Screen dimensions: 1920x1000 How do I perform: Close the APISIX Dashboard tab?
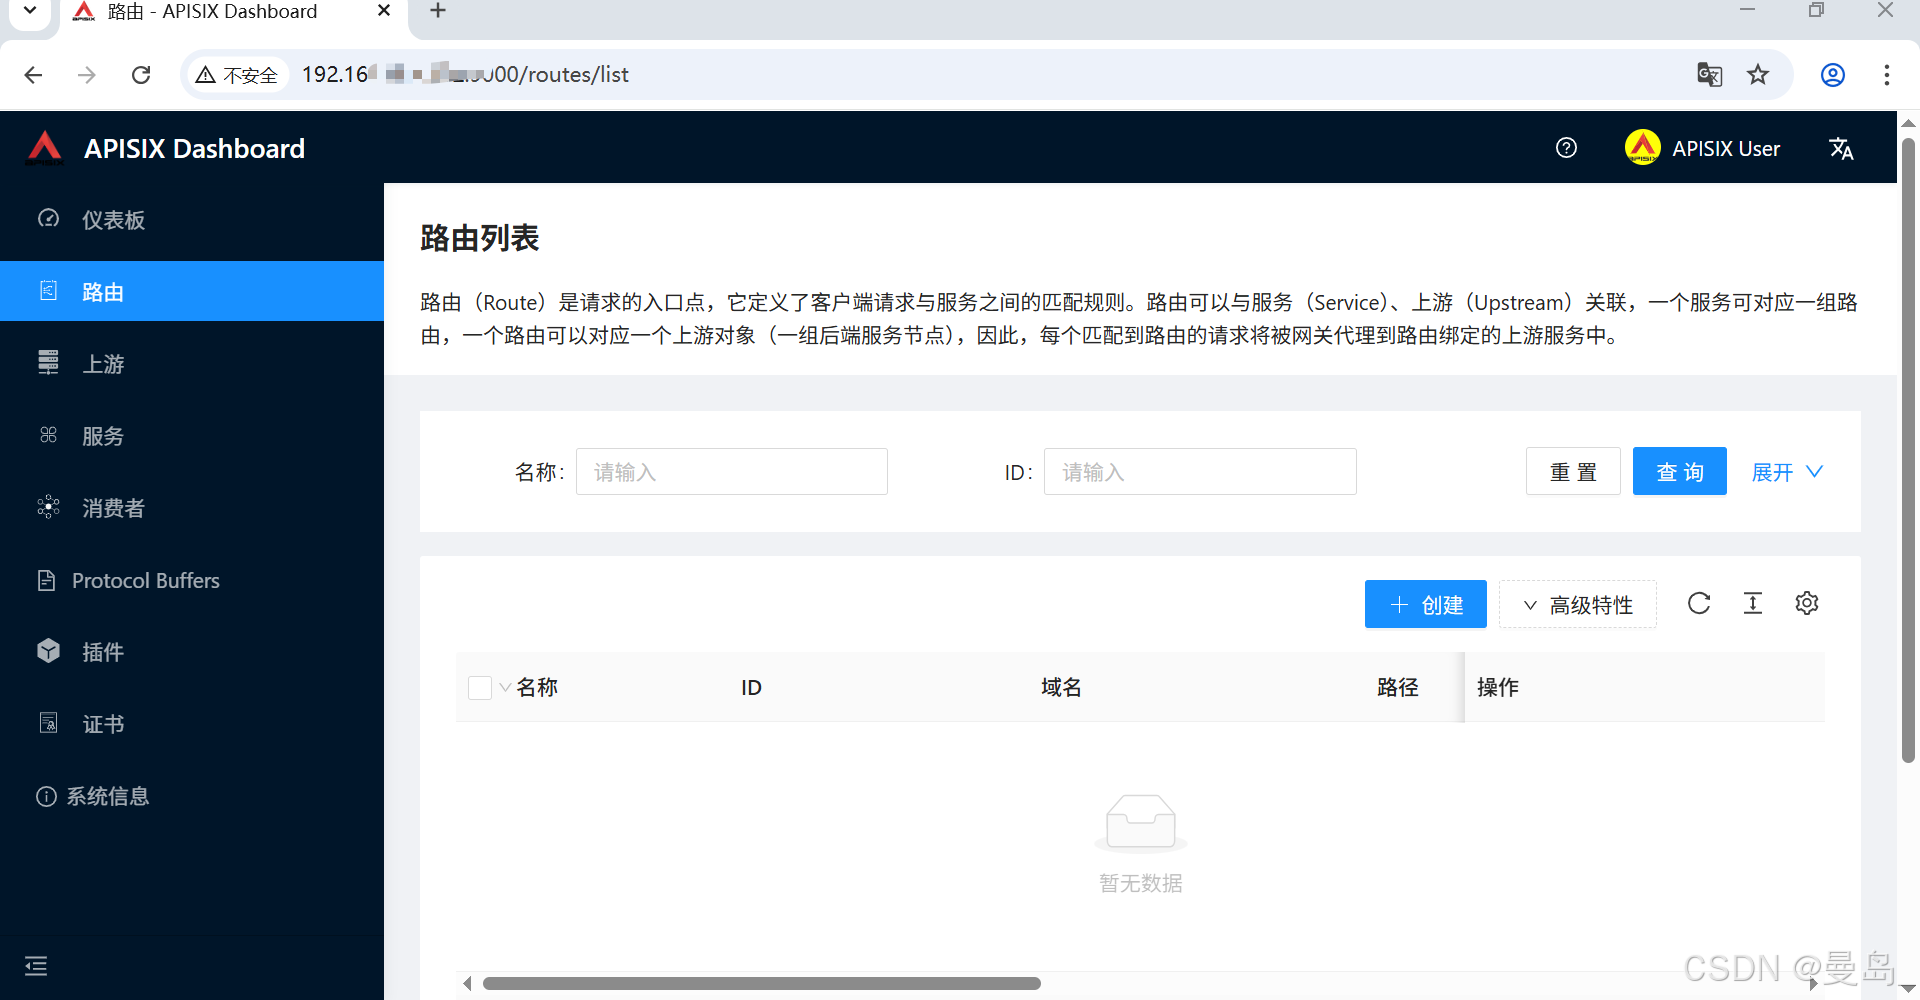pos(384,11)
